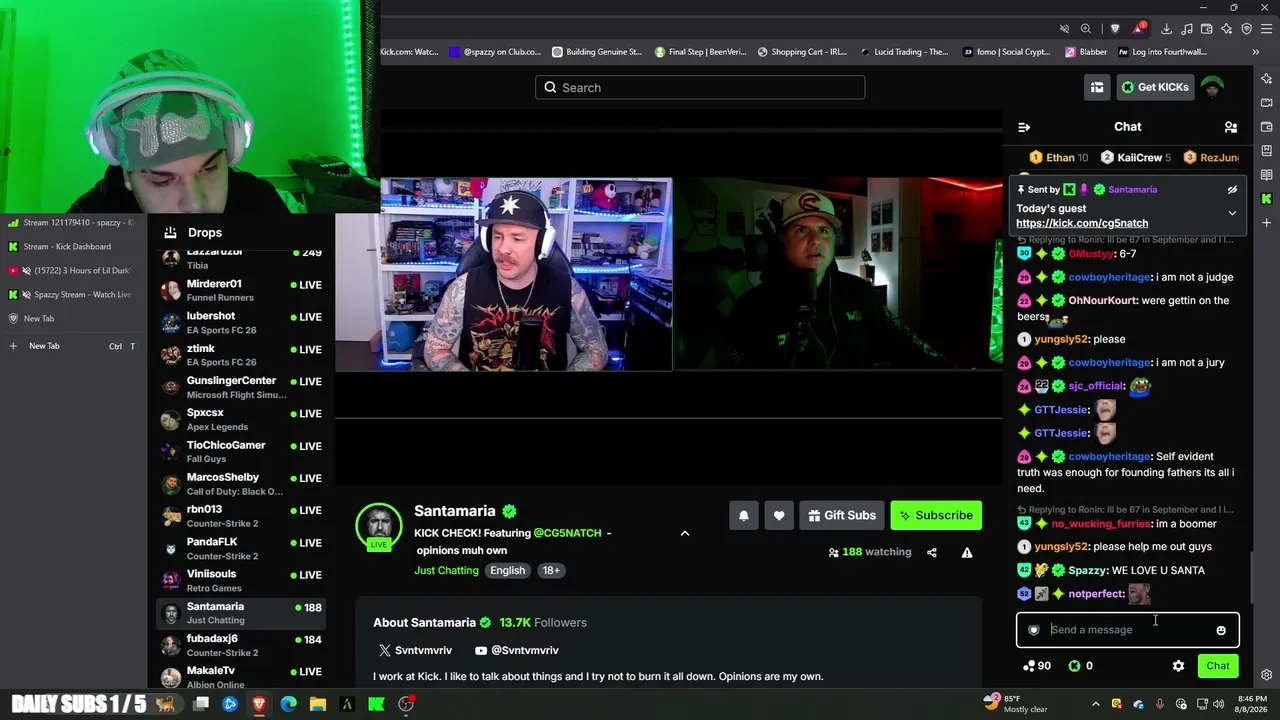Open Brave VPN shield icon
The width and height of the screenshot is (1280, 720).
pos(1246,29)
